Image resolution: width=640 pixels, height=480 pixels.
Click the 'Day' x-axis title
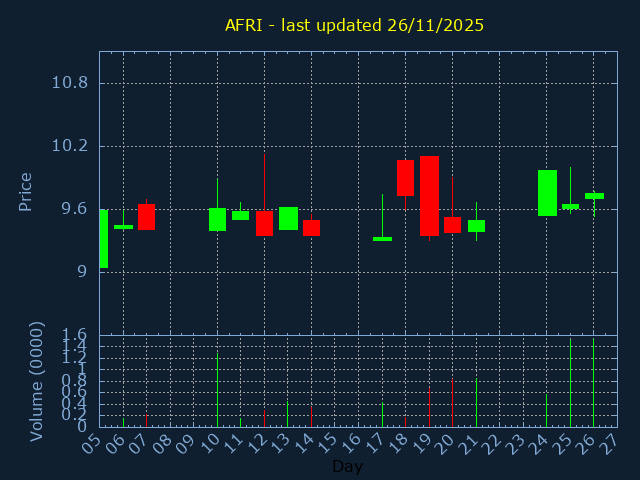tap(347, 466)
